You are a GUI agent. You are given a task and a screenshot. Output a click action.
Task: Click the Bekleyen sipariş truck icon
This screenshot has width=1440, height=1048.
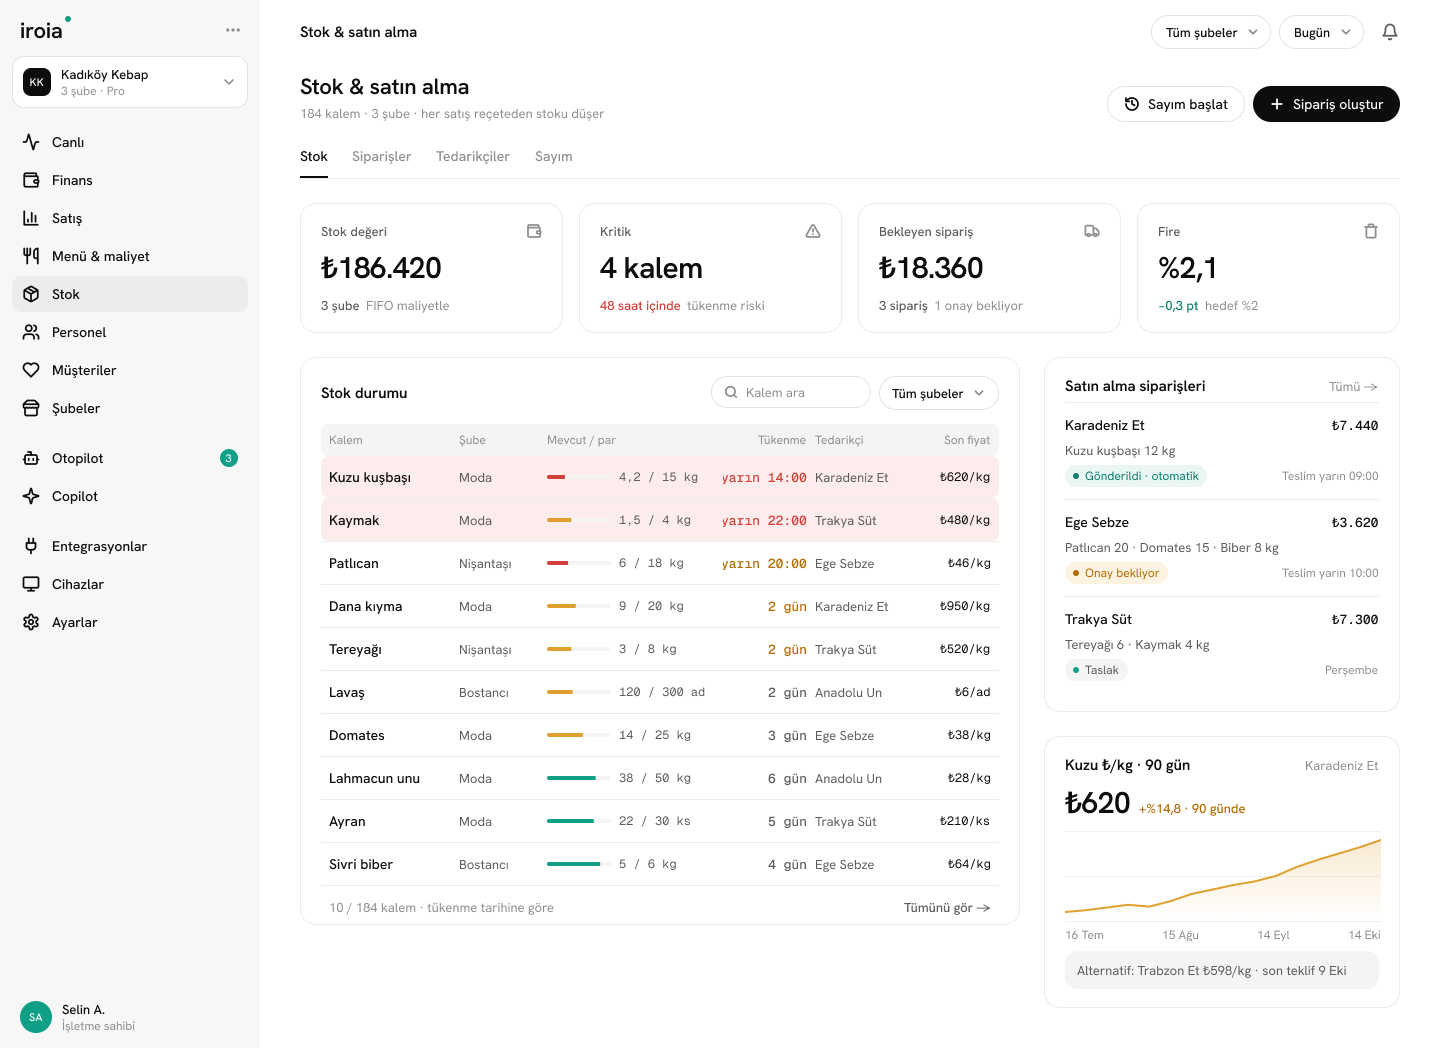point(1092,231)
